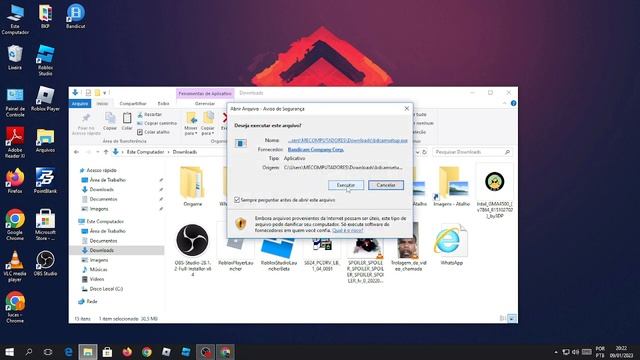Open Painel de Controle desktop icon
640x360 pixels.
point(15,102)
